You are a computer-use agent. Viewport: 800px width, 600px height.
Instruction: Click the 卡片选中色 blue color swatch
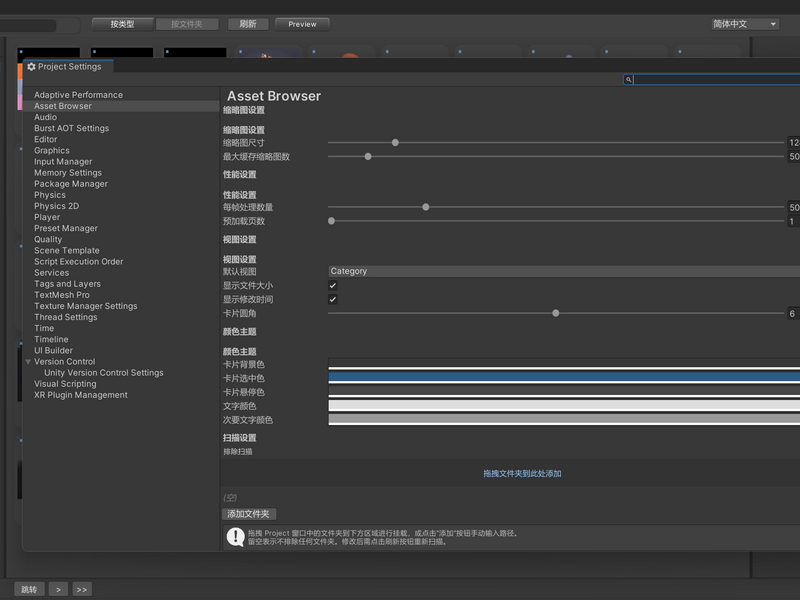click(564, 377)
